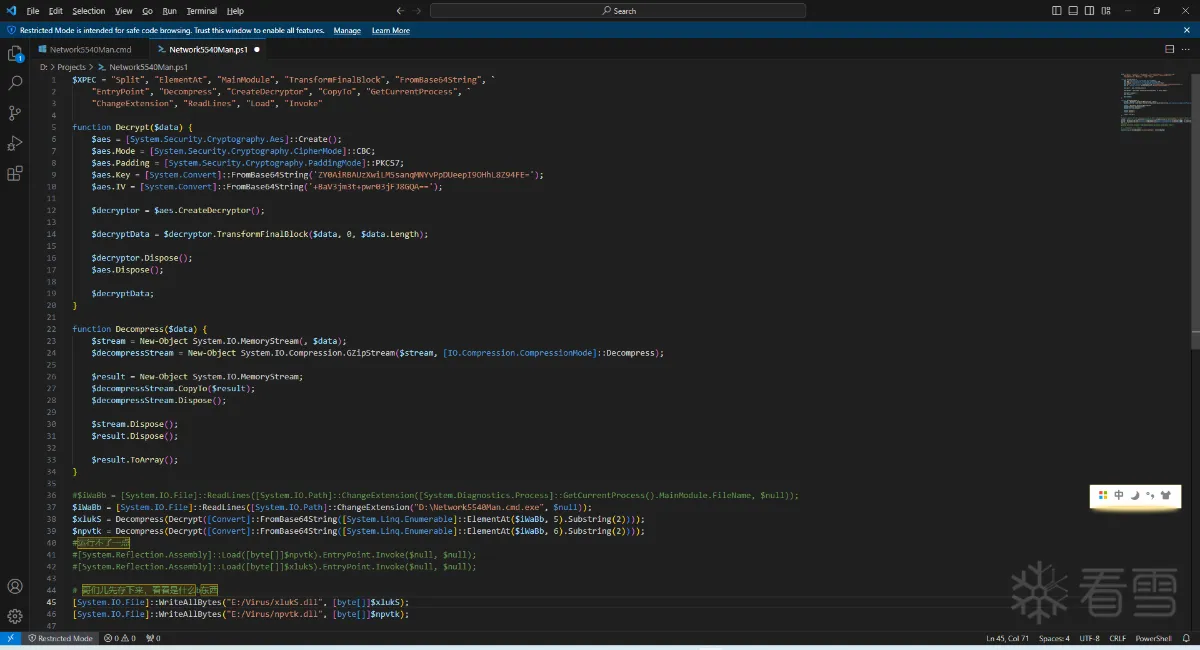Screen dimensions: 1200x650
Task: Toggle the moon icon in IME toolbar
Action: tap(1135, 495)
